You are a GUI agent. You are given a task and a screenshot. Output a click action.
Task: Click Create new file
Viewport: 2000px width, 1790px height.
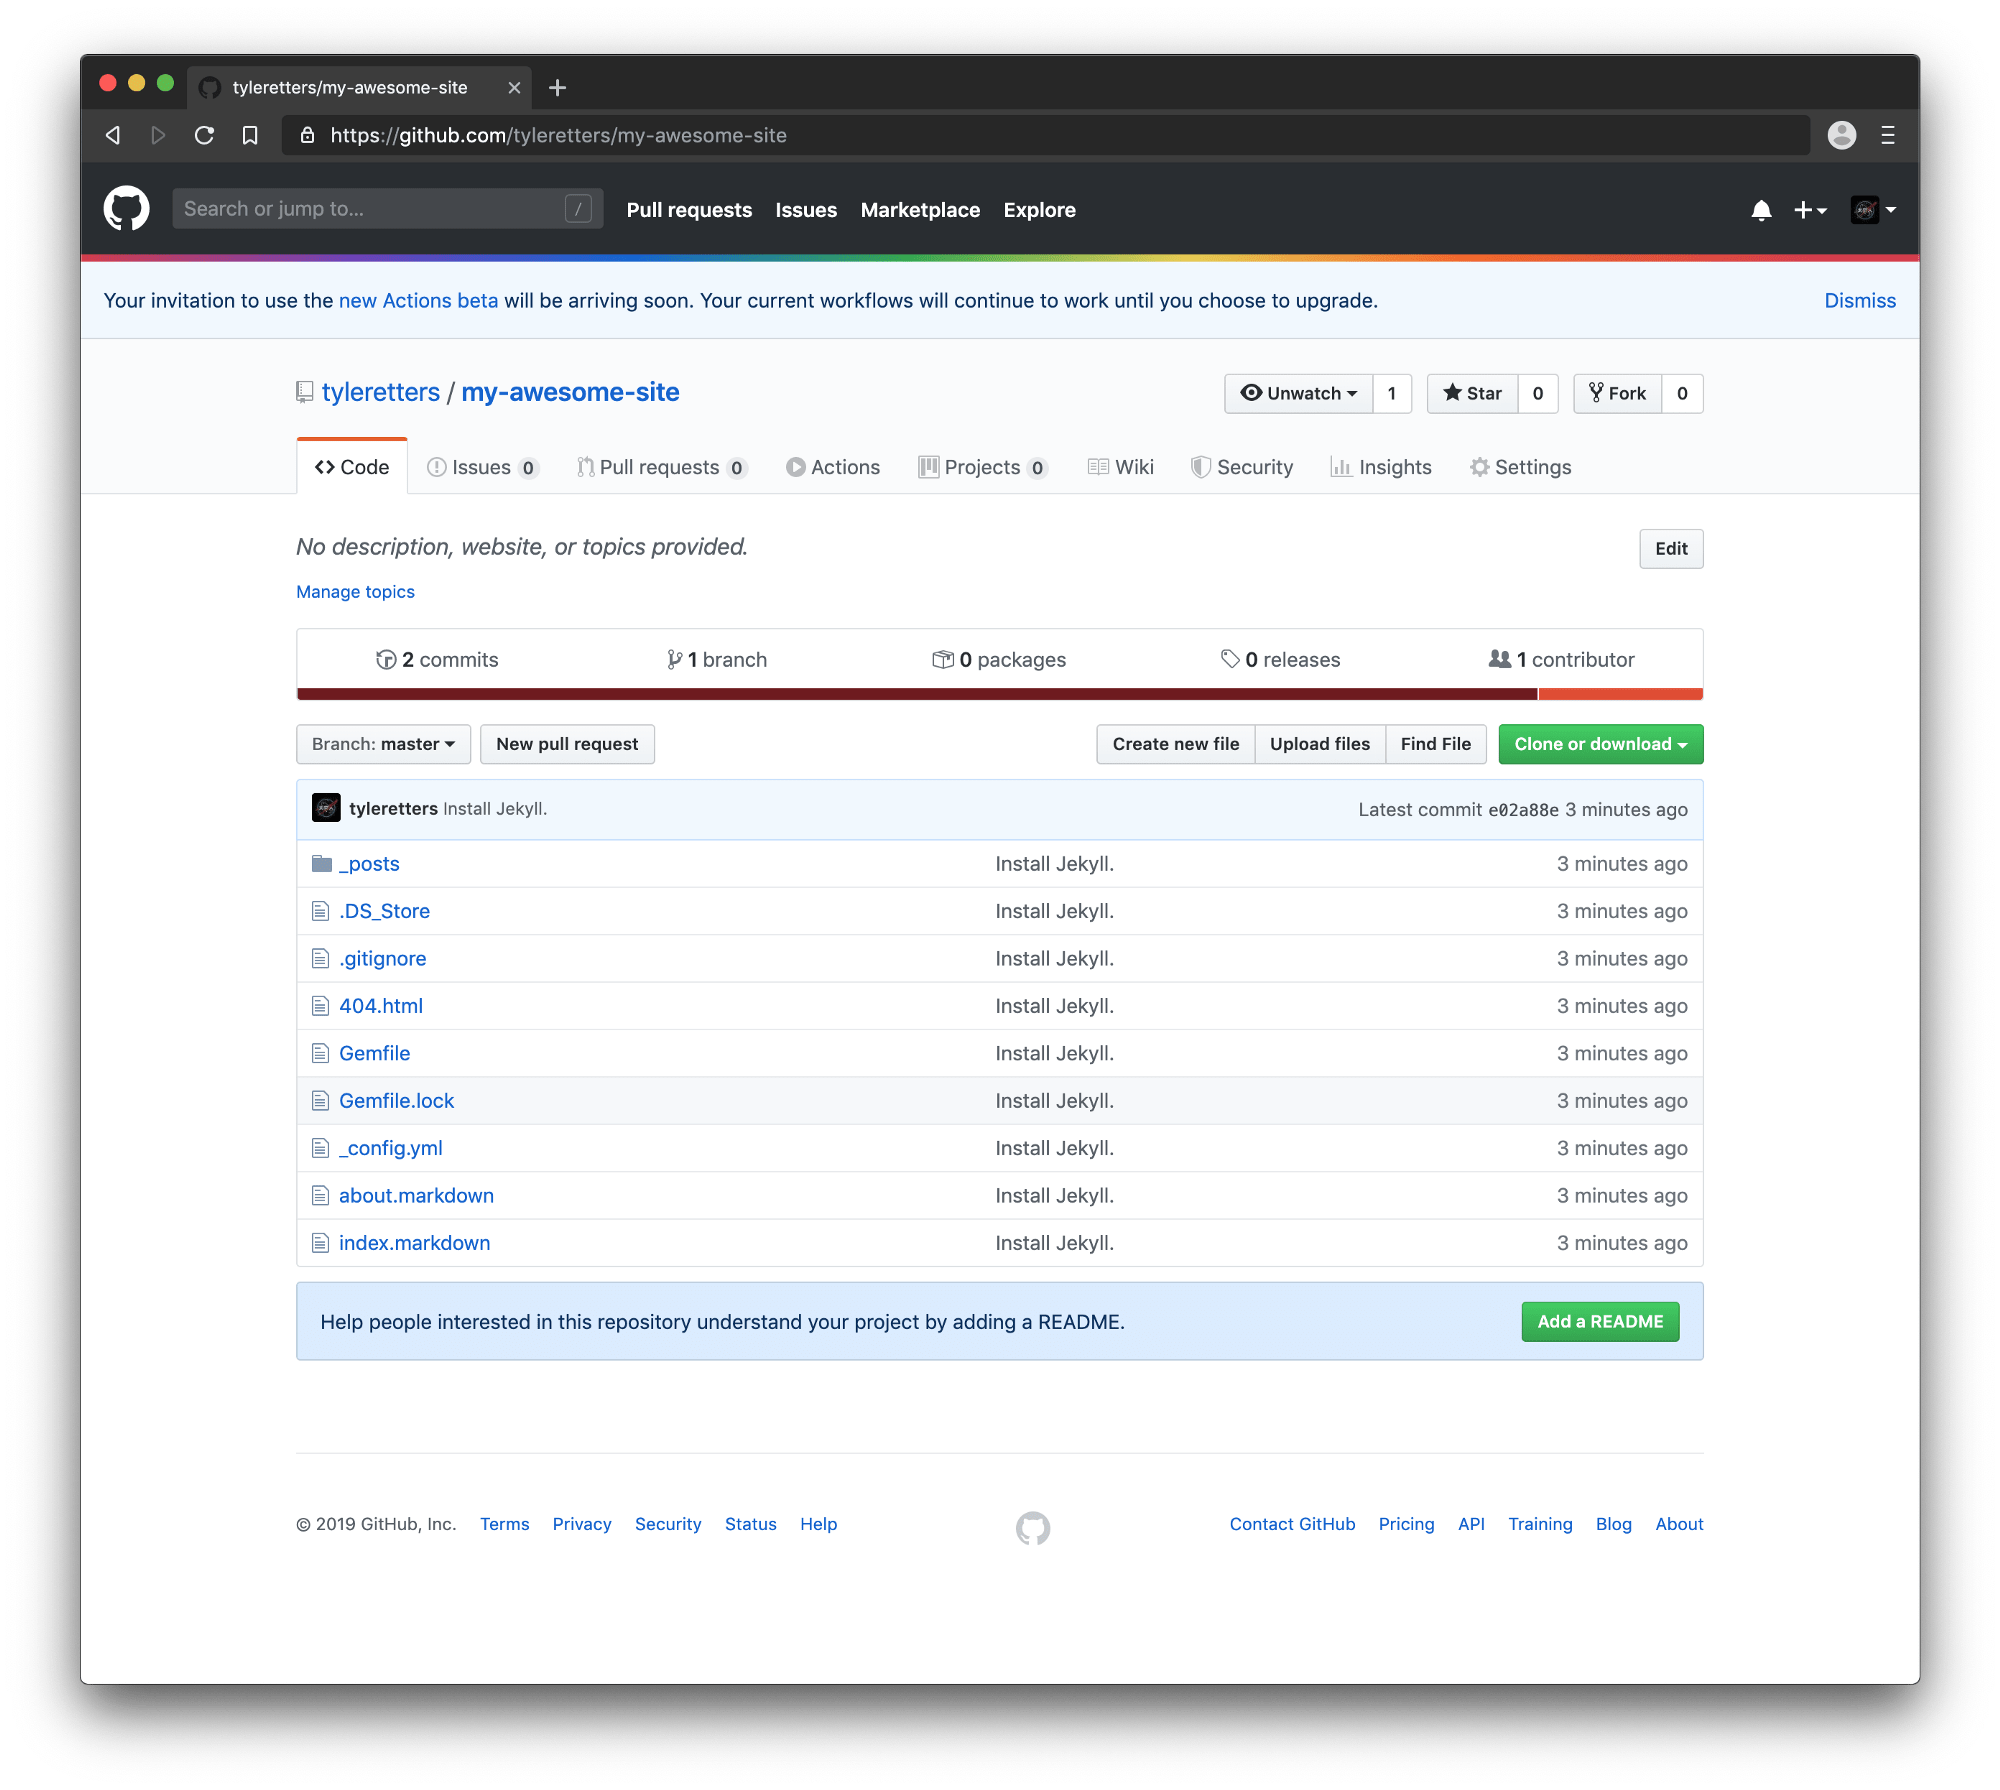coord(1175,744)
